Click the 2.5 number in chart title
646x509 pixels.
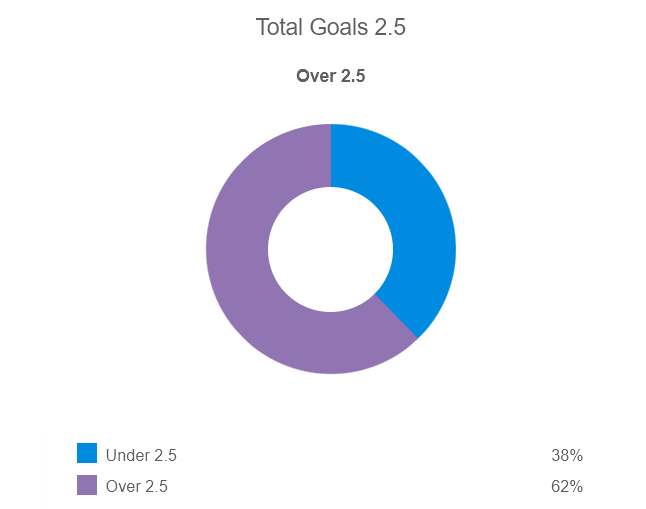point(388,27)
